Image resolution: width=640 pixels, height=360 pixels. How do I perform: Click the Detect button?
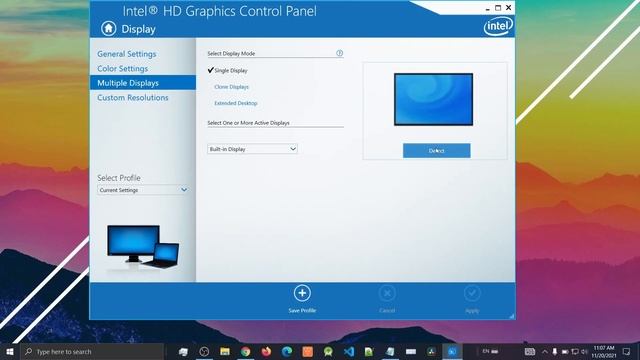click(x=436, y=151)
